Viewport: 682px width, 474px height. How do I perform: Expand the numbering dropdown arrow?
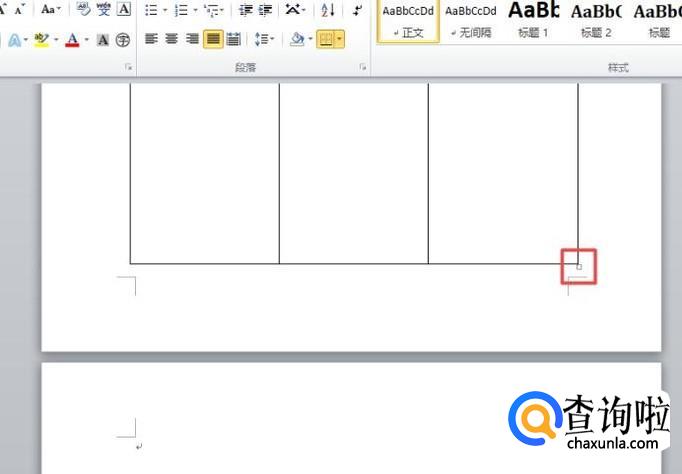pyautogui.click(x=195, y=10)
